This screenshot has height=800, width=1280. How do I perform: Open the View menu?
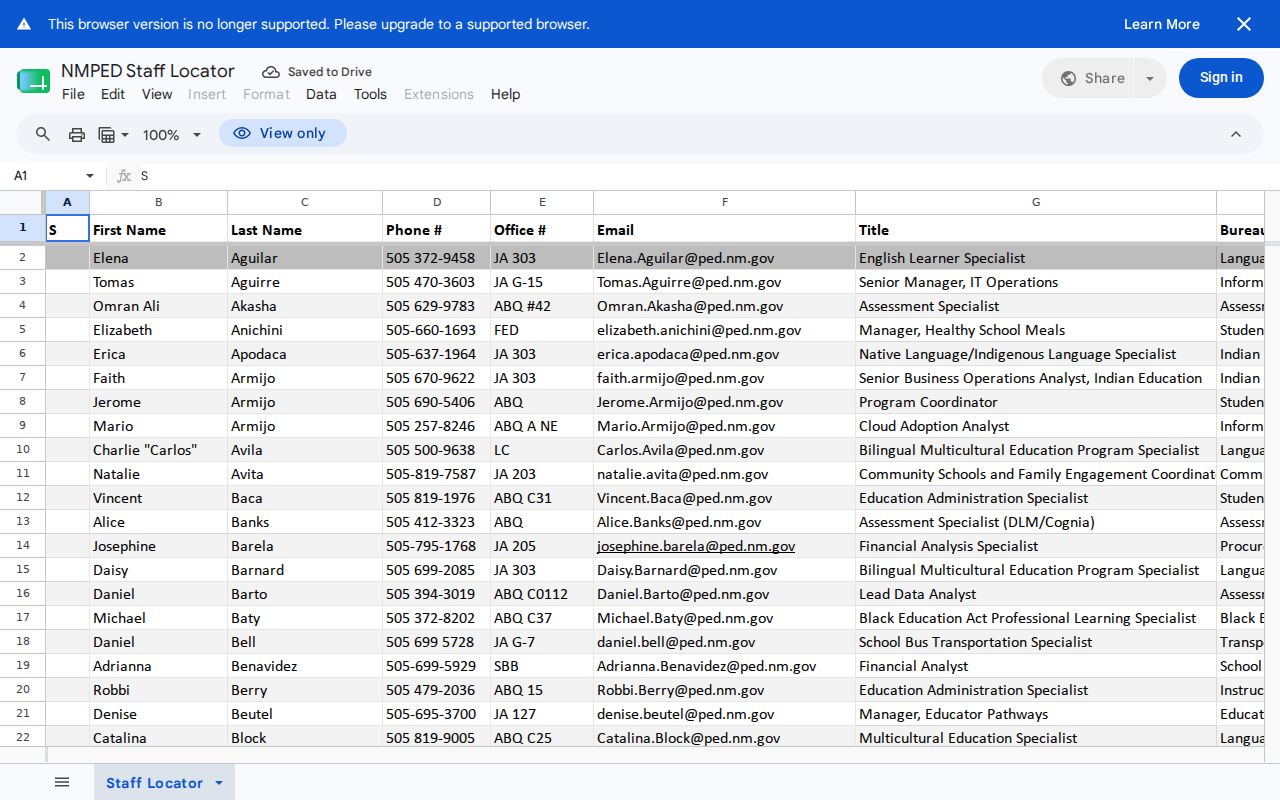[x=157, y=94]
